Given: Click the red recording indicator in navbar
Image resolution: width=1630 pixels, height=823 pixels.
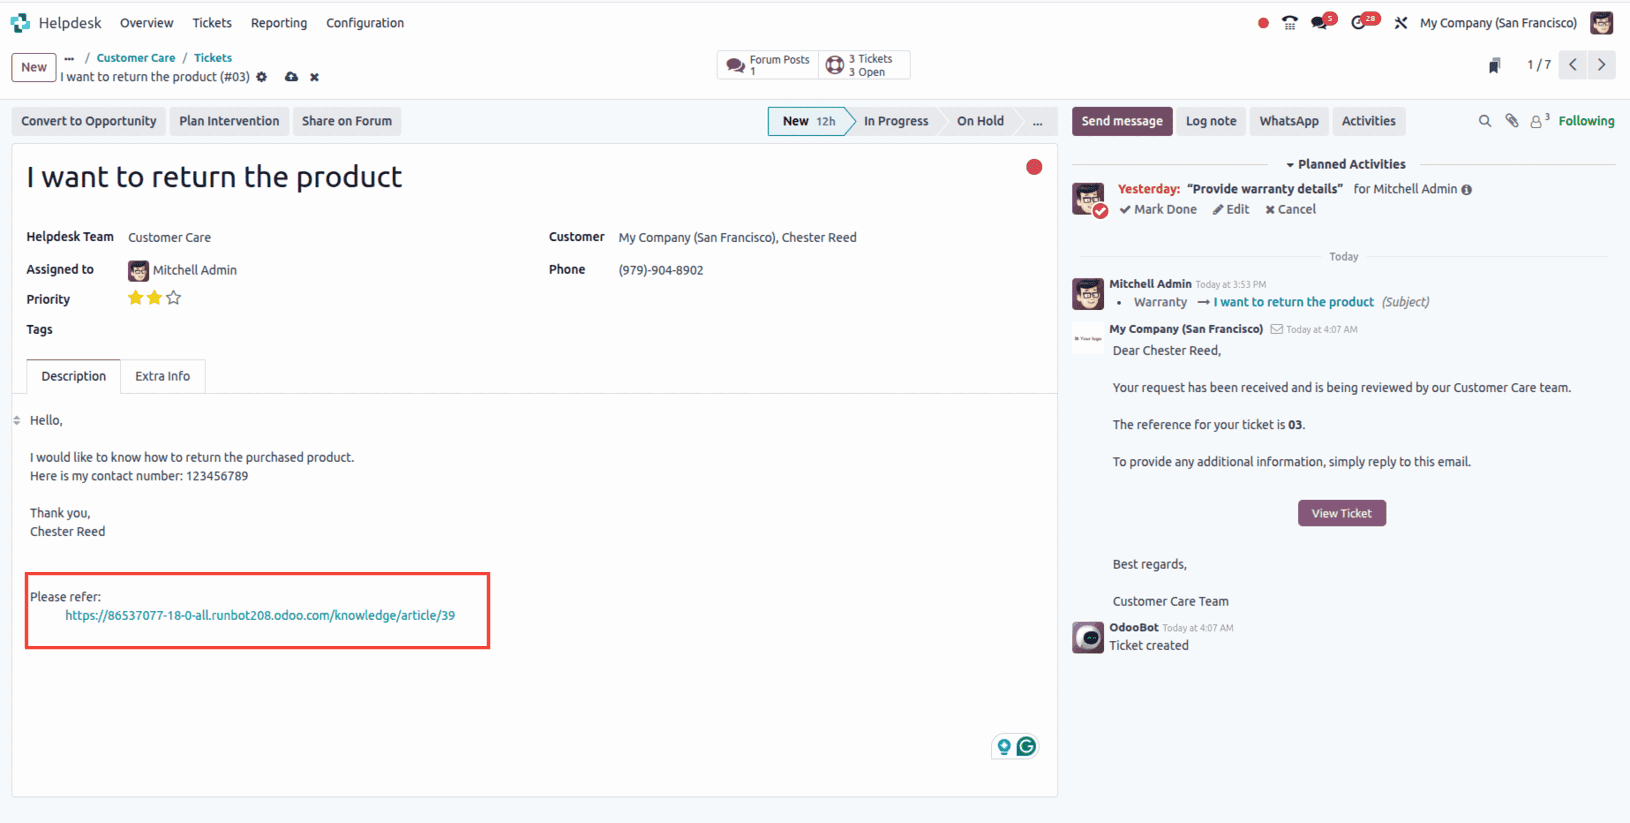Looking at the screenshot, I should [x=1263, y=23].
